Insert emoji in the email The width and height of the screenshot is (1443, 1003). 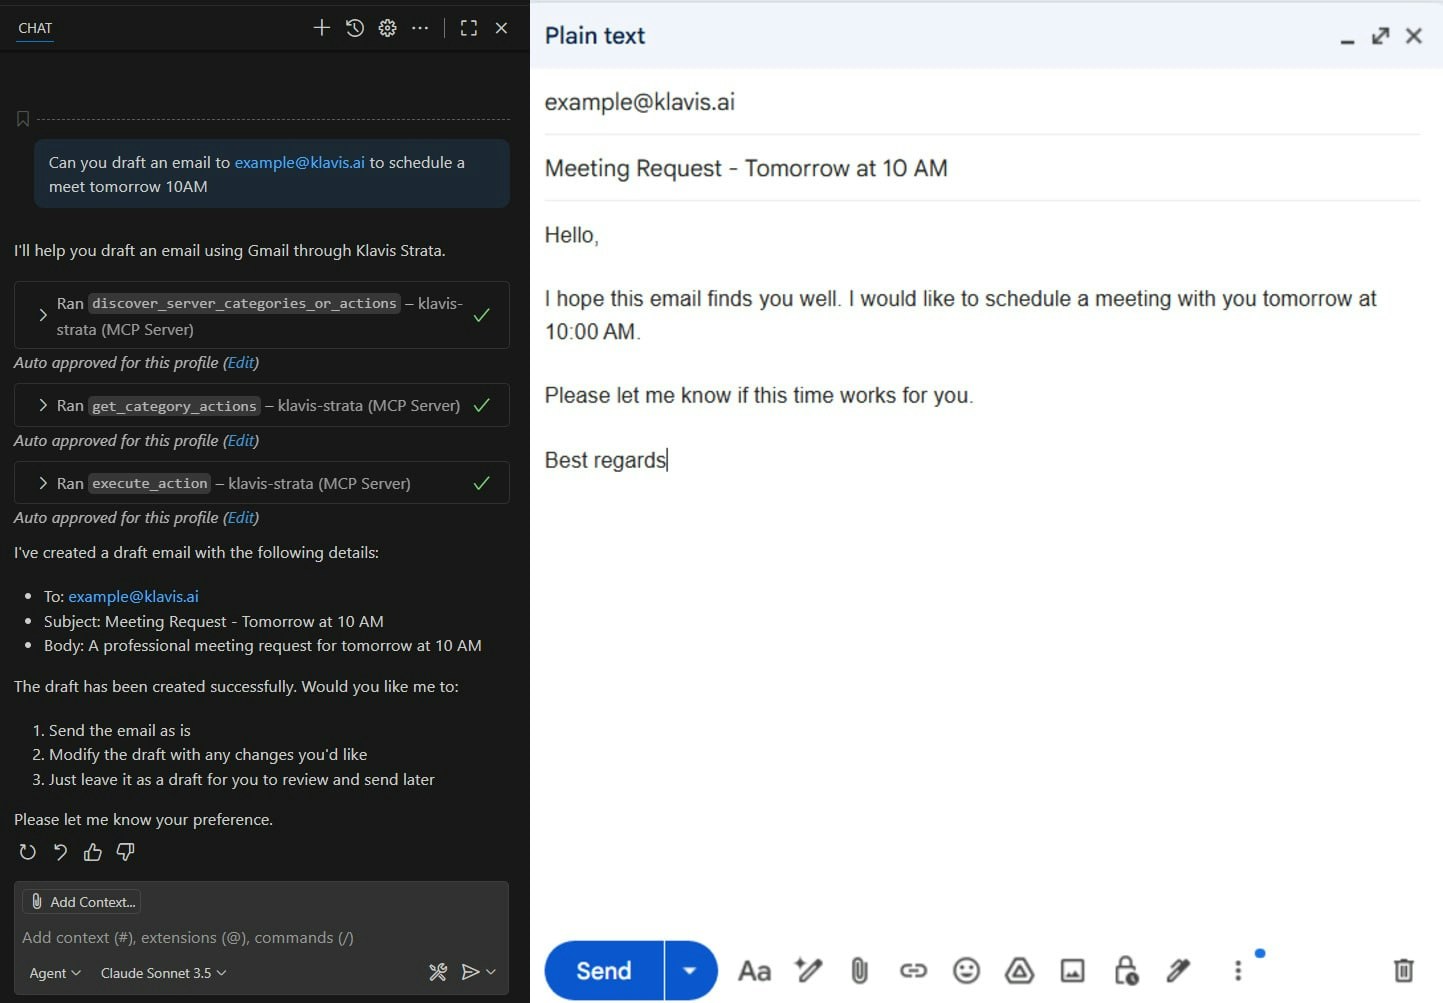point(966,970)
